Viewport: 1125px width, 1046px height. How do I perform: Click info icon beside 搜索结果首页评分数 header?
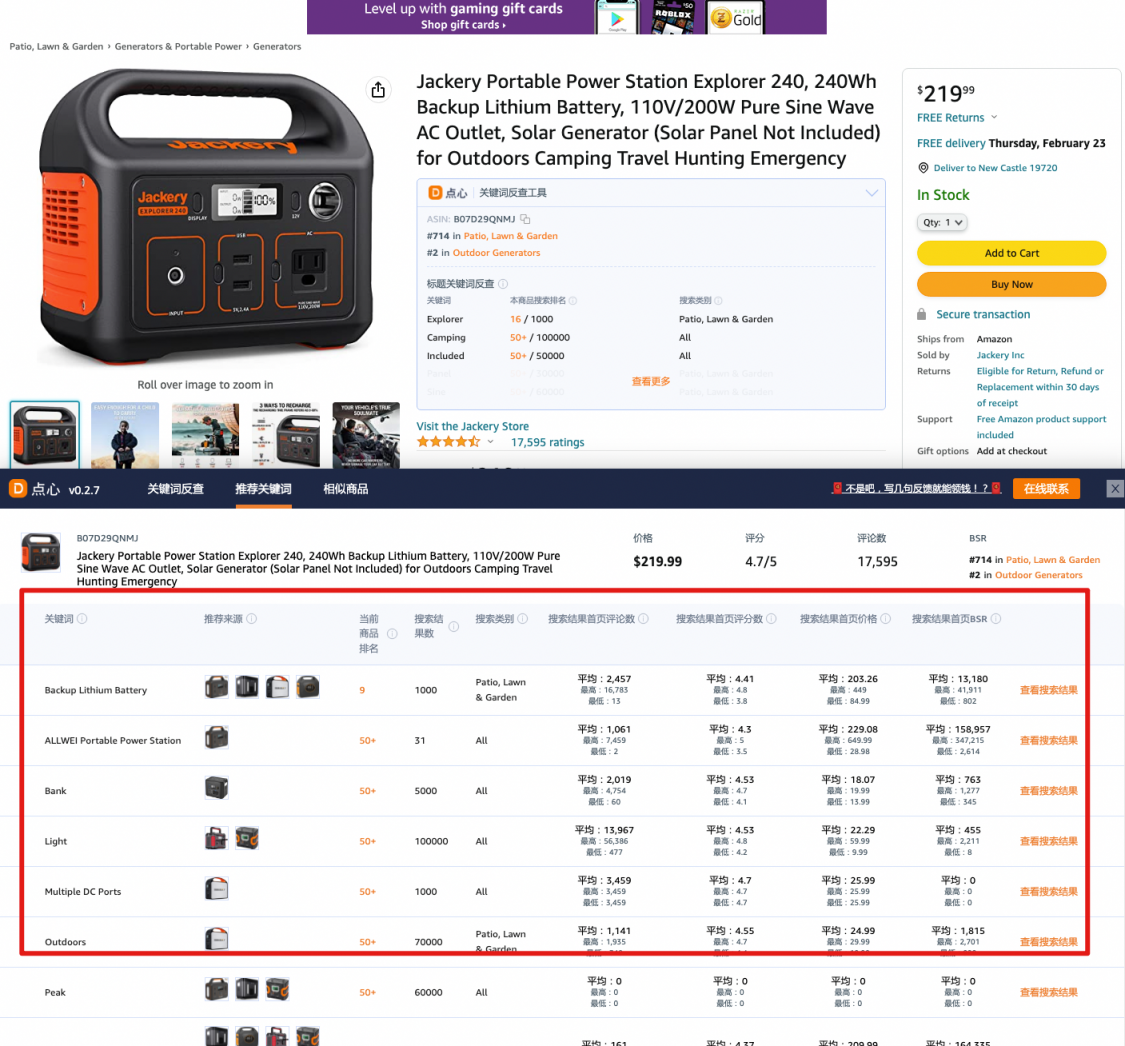pyautogui.click(x=771, y=618)
